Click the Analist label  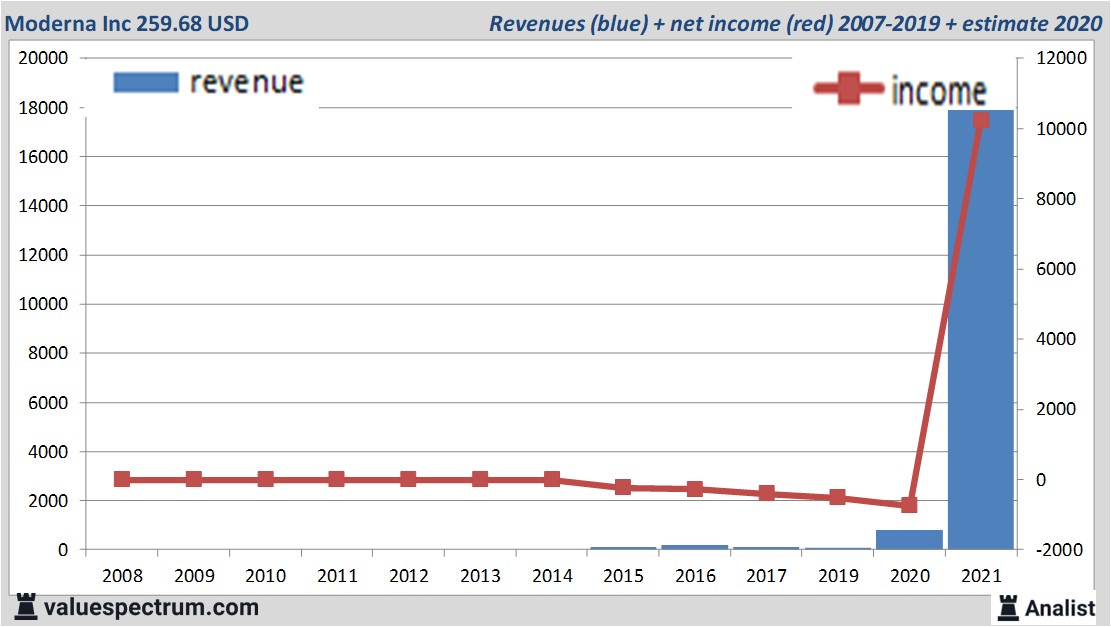coord(1060,608)
